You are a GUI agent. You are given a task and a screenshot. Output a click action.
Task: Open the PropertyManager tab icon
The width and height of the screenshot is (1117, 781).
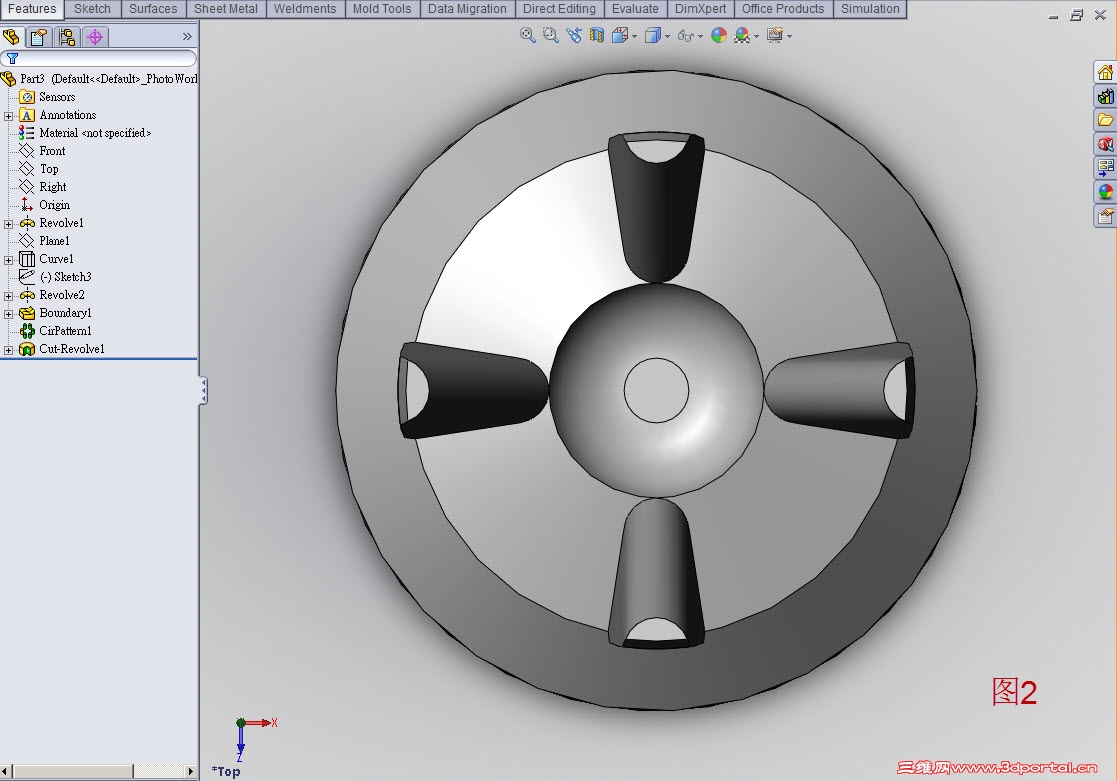(39, 36)
